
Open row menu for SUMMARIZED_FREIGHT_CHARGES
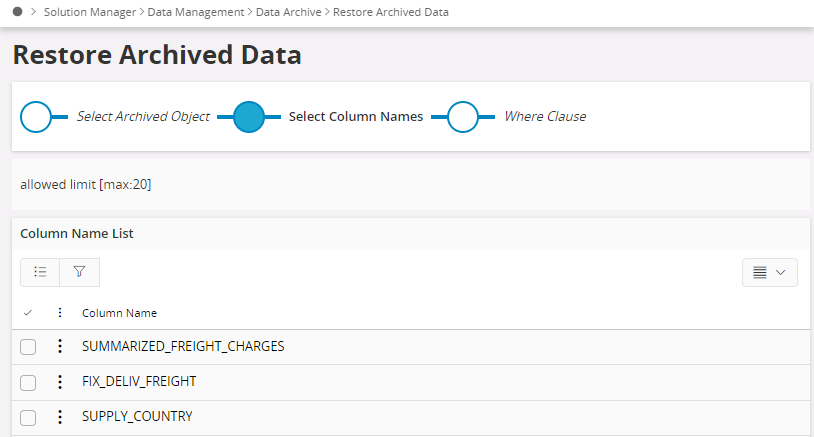click(x=60, y=346)
